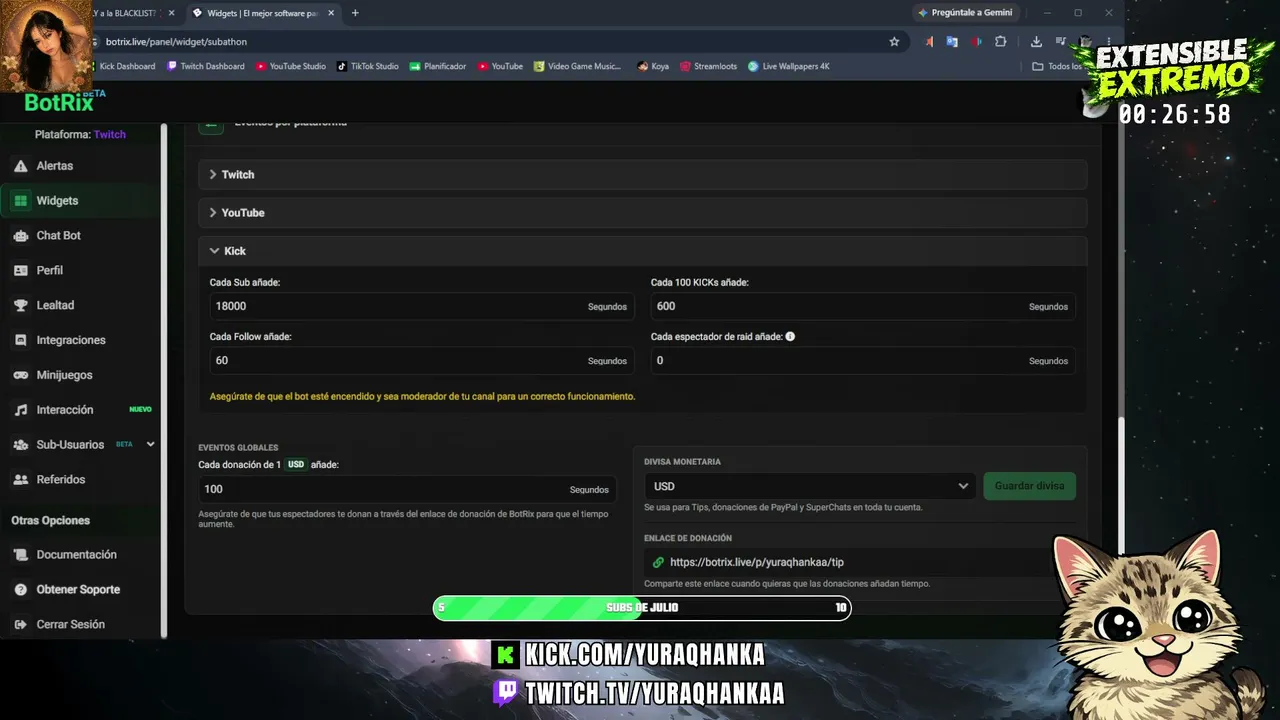Open Integraciones via its sidebar icon
Image resolution: width=1280 pixels, height=720 pixels.
click(x=20, y=341)
